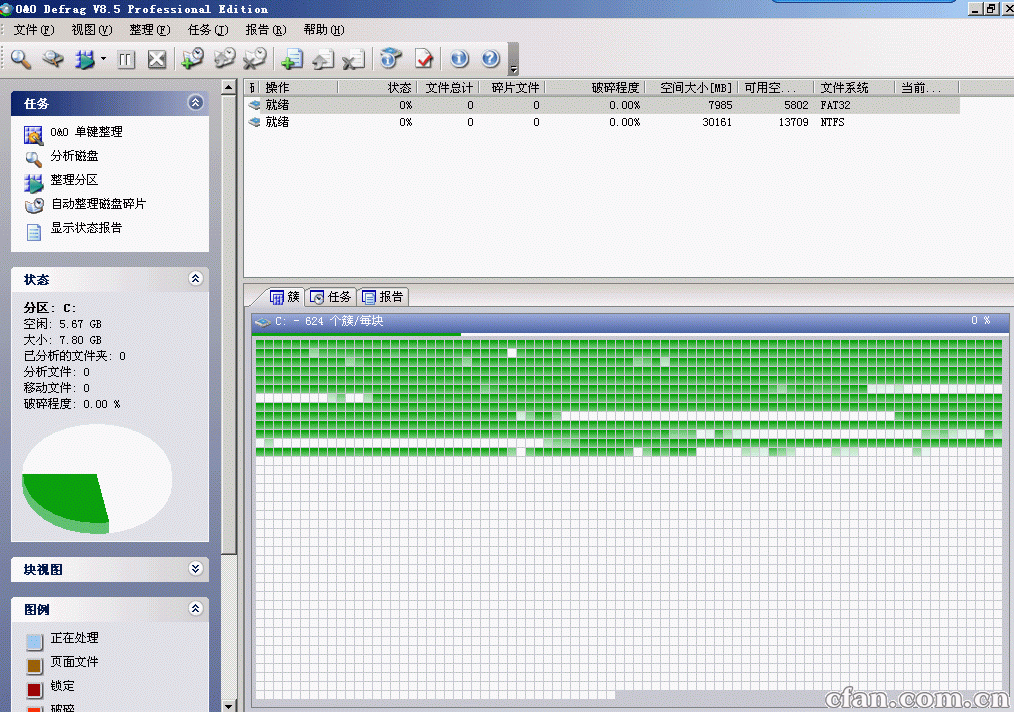Viewport: 1014px width, 712px height.
Task: Click the delete report document-X icon
Action: point(354,59)
